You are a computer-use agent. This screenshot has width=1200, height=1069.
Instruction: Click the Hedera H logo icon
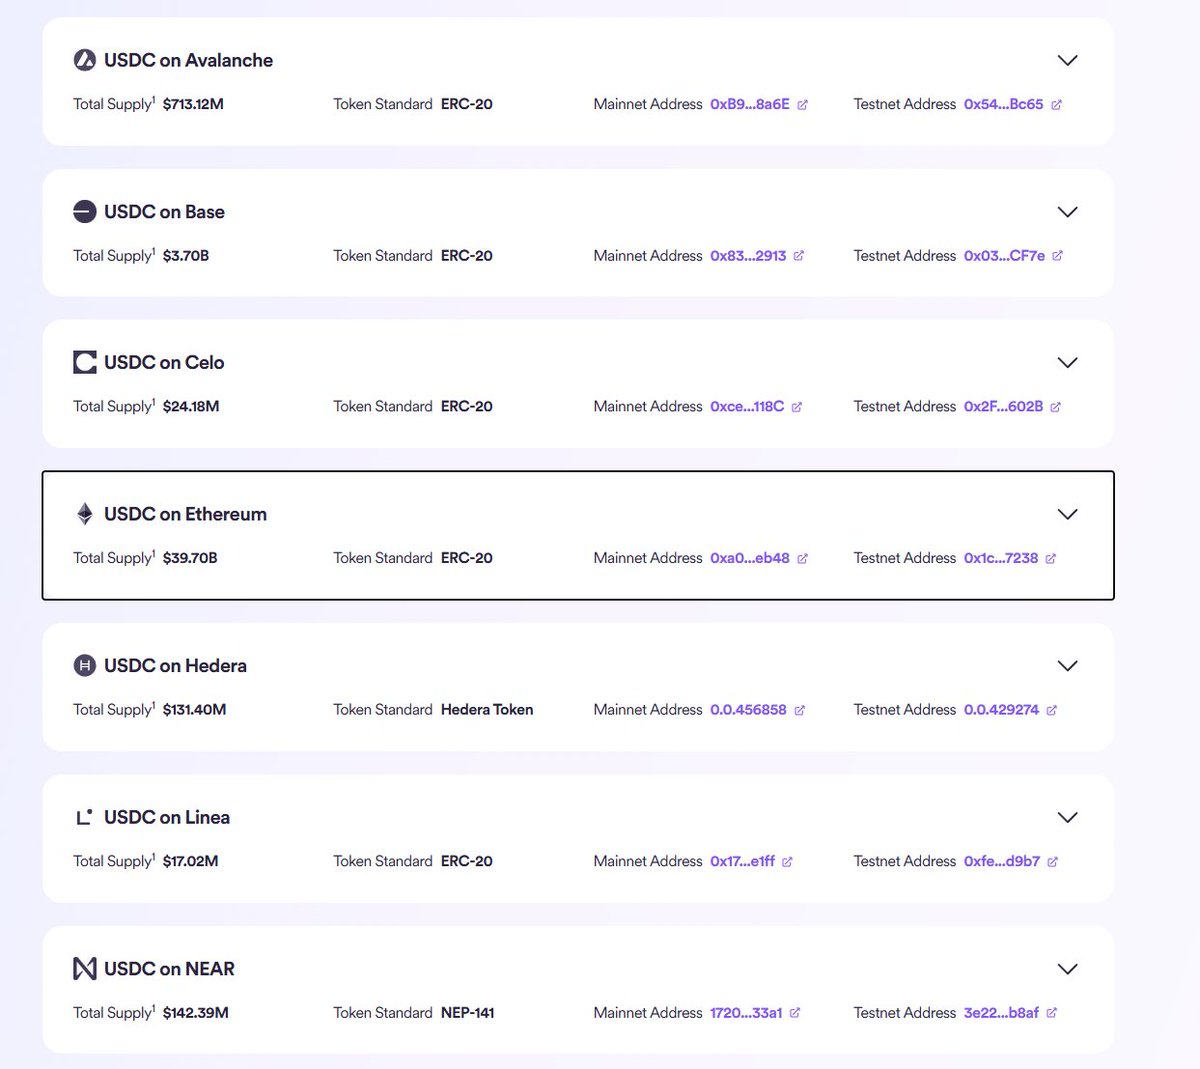[85, 665]
